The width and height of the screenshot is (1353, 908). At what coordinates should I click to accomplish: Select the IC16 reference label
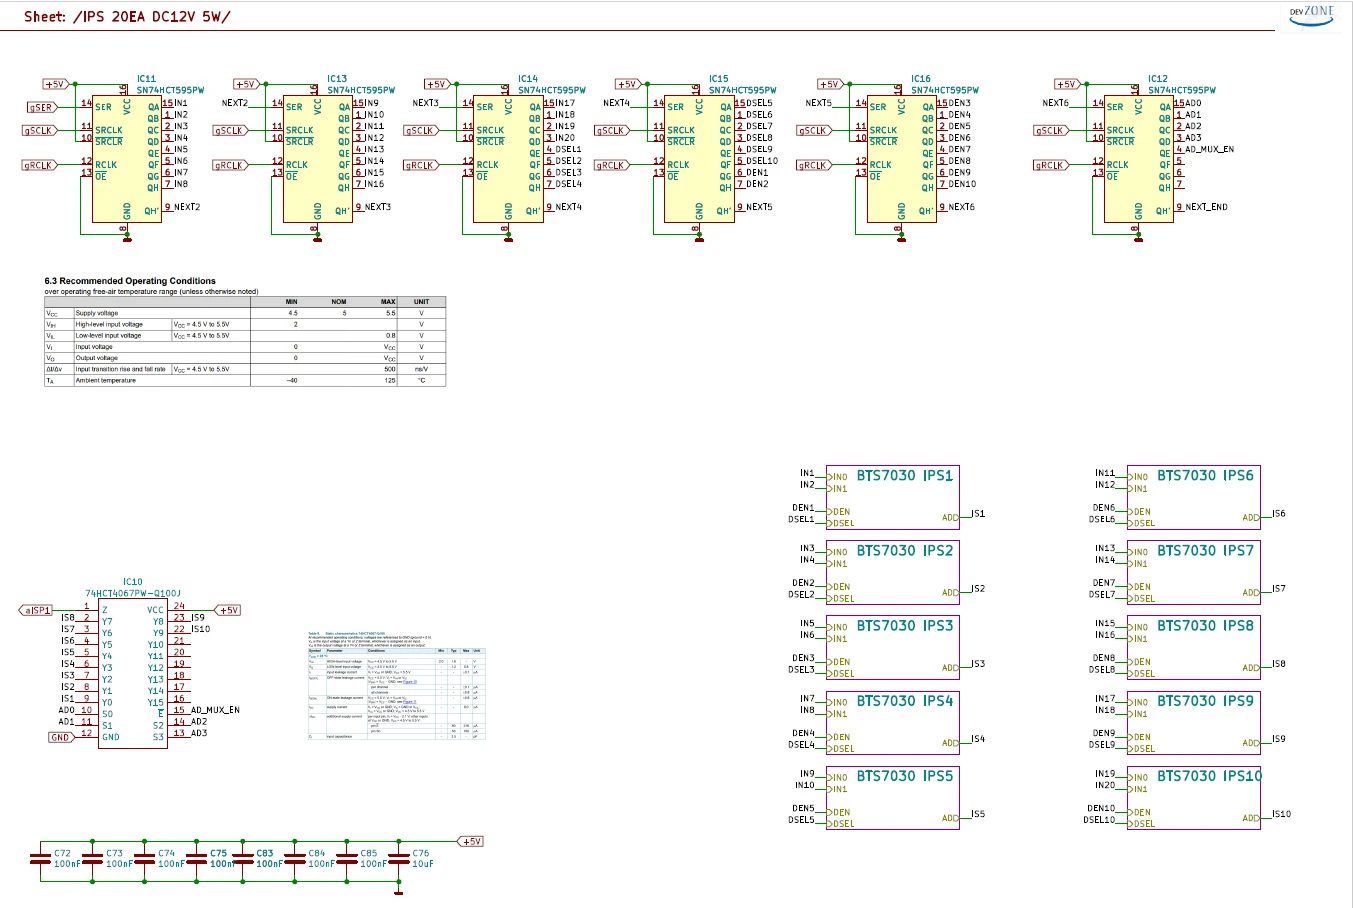click(921, 78)
